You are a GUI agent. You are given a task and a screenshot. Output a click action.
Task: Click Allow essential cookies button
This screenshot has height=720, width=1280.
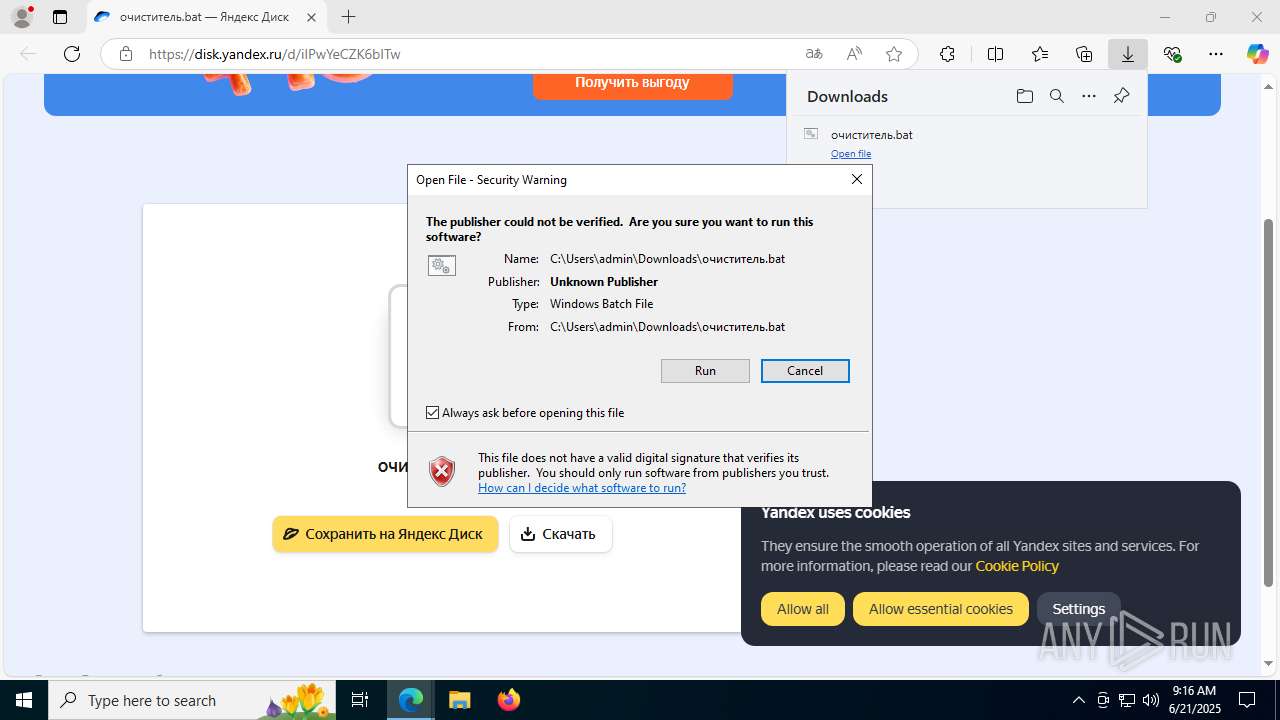(x=941, y=609)
